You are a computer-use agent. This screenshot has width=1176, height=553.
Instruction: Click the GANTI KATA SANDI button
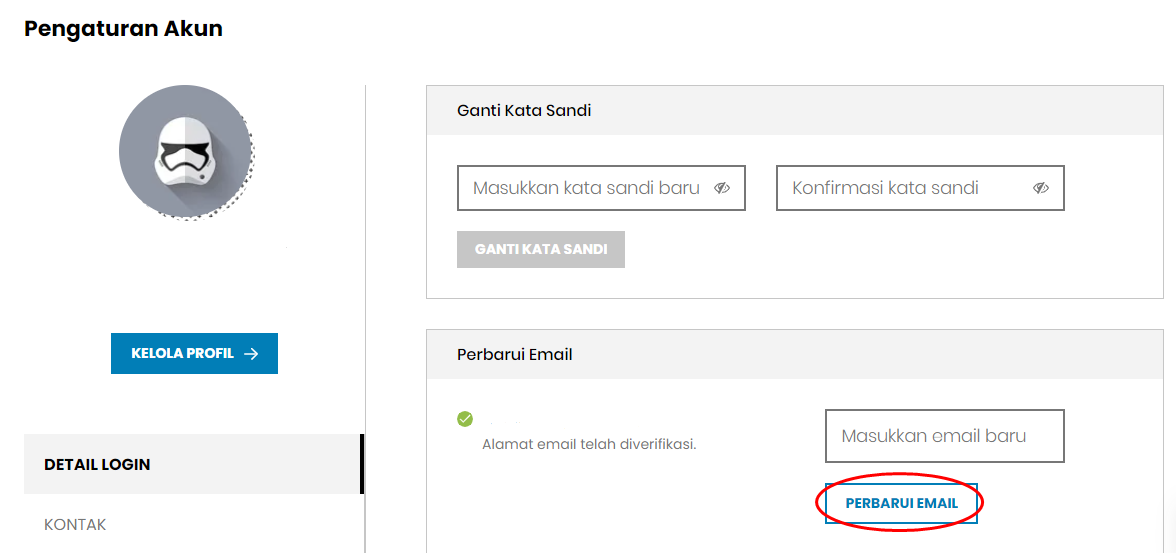coord(541,249)
